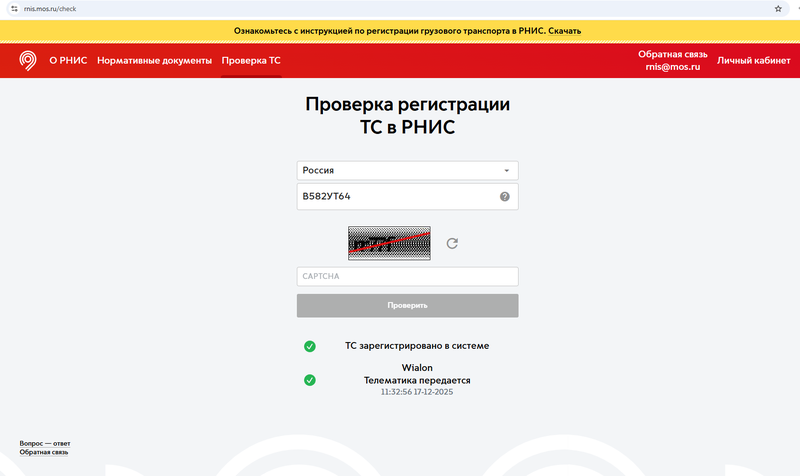Open help hint for license plate field
The image size is (800, 476).
[x=505, y=196]
